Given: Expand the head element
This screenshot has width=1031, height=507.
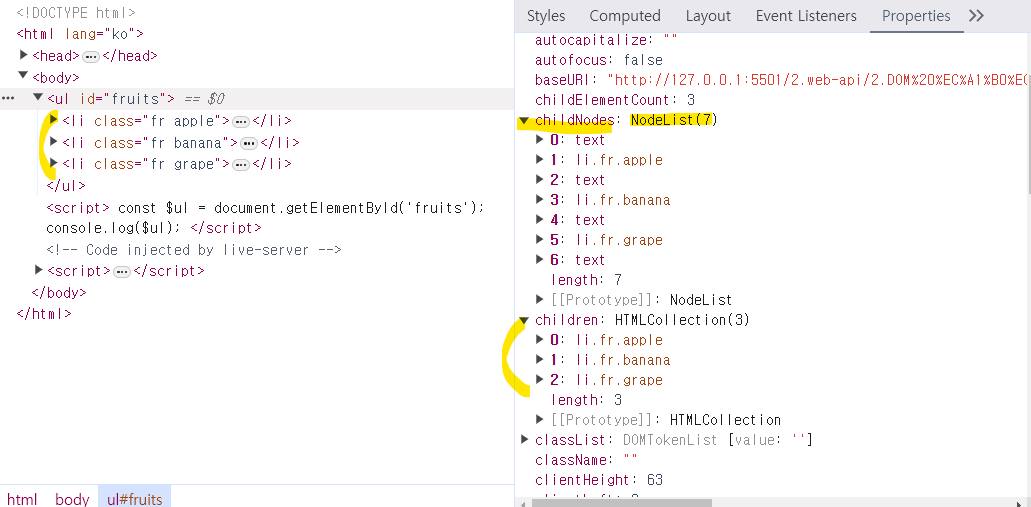Looking at the screenshot, I should (25, 55).
